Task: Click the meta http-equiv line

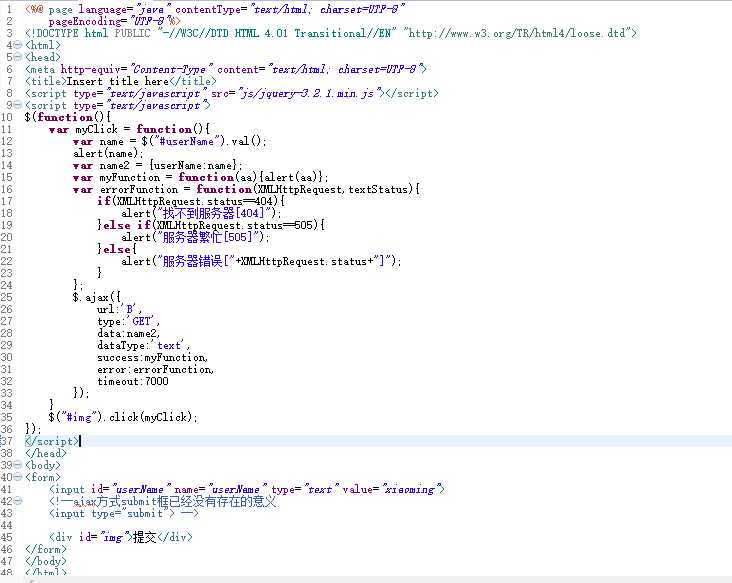Action: click(225, 70)
